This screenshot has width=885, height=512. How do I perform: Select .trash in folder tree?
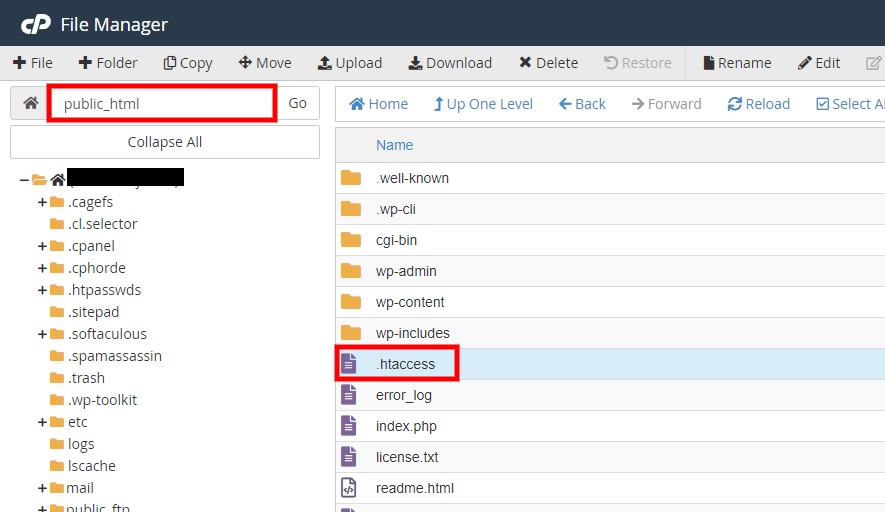86,378
